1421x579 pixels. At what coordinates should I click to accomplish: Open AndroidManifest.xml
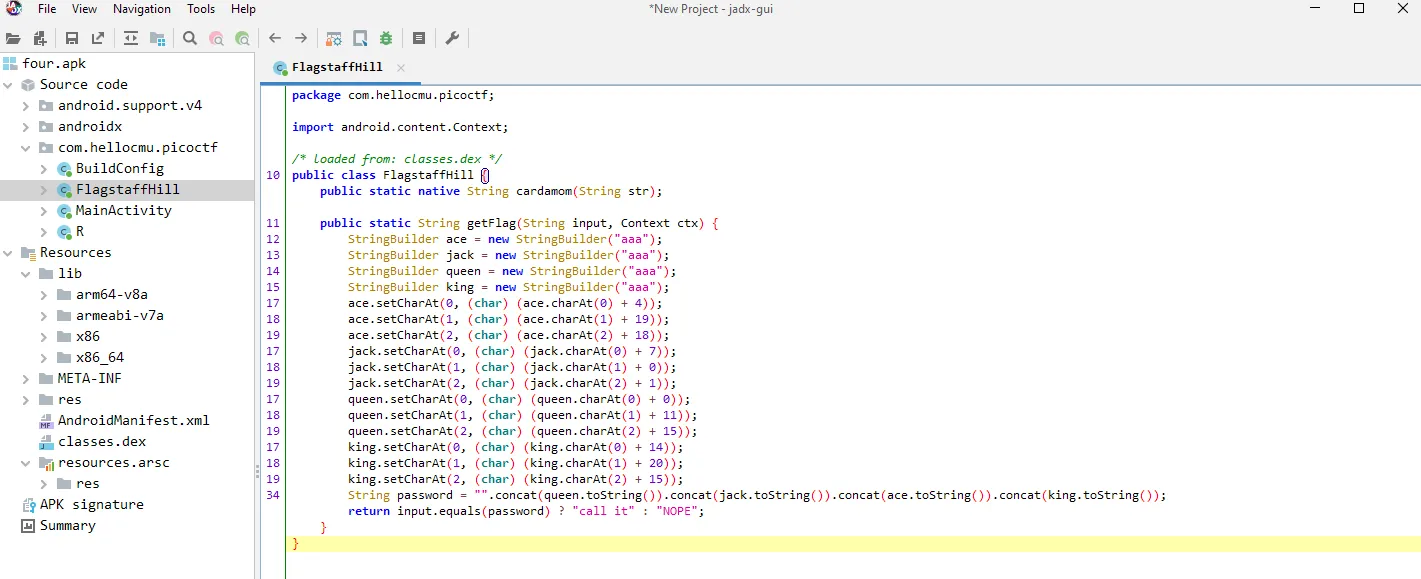click(134, 420)
